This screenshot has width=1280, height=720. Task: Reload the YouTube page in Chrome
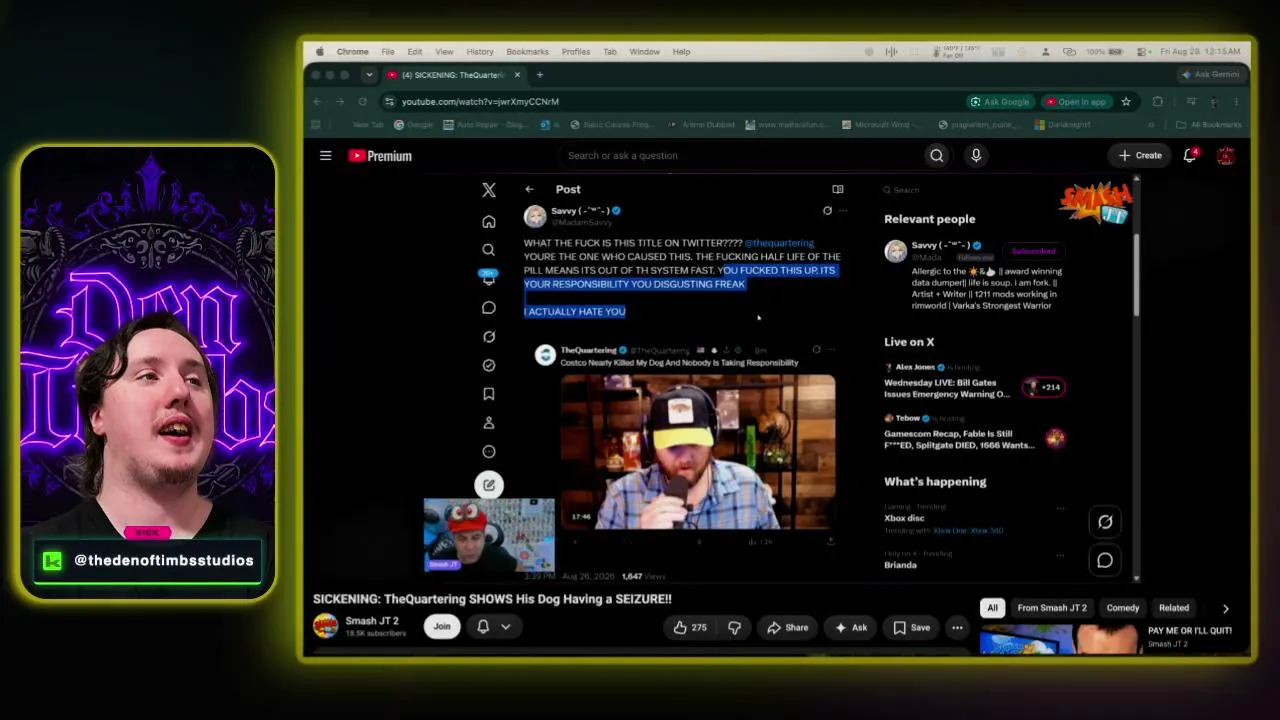362,101
